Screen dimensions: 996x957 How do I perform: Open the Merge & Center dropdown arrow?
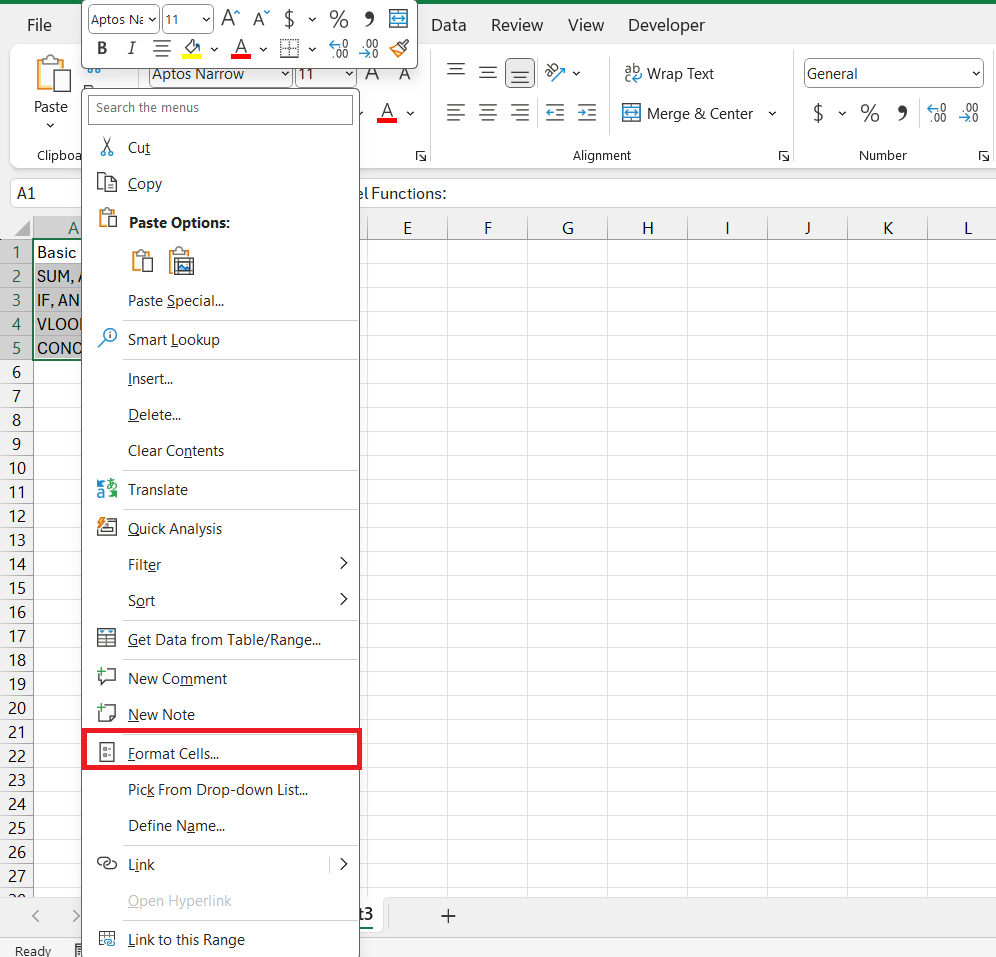(x=772, y=113)
